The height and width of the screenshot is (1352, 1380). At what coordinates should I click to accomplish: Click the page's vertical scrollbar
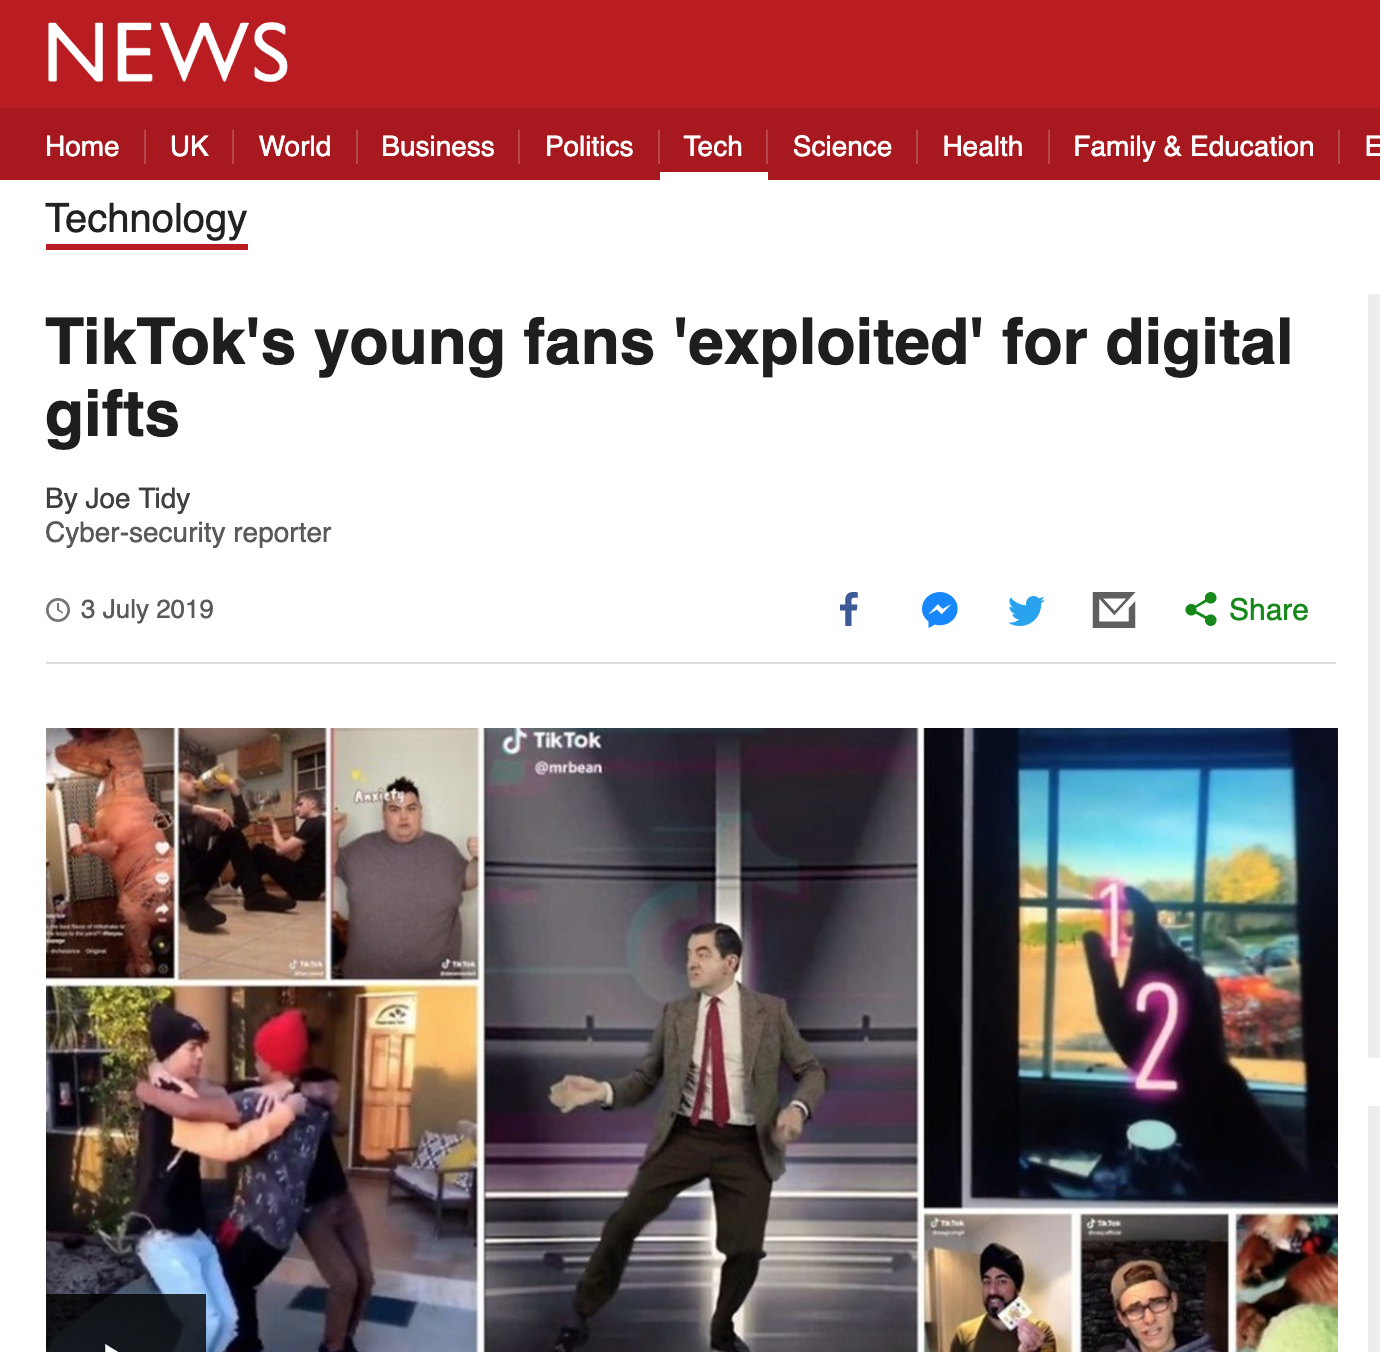point(1374,675)
